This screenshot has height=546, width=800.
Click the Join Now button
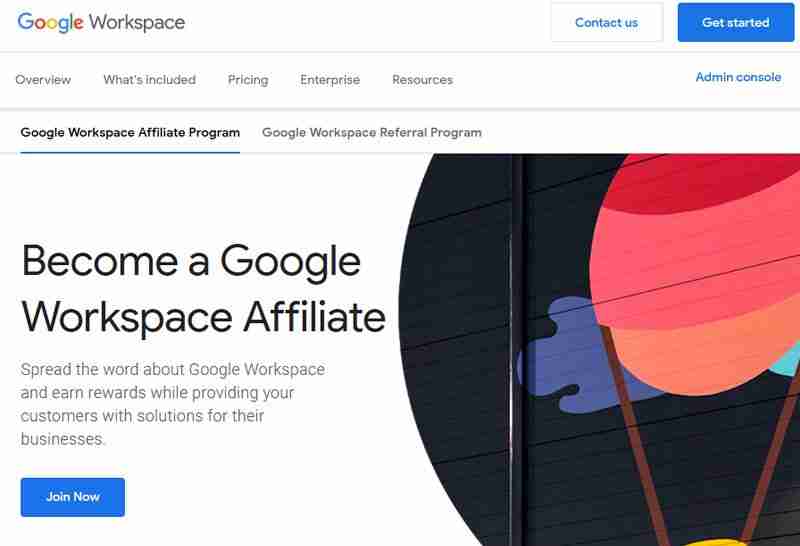(73, 497)
